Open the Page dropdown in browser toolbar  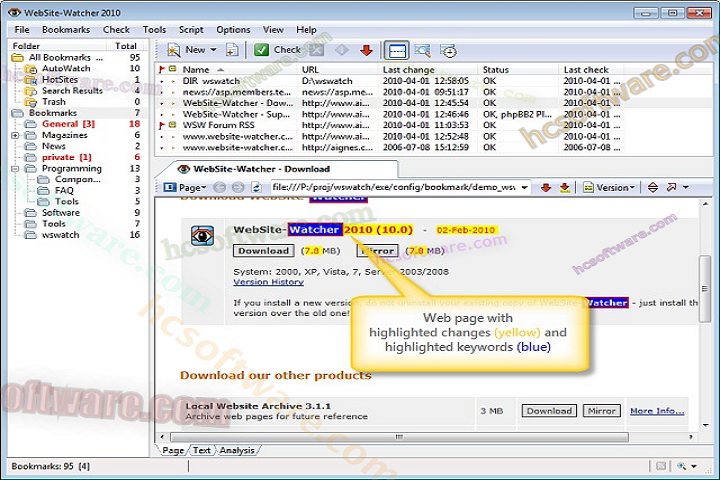(x=185, y=187)
